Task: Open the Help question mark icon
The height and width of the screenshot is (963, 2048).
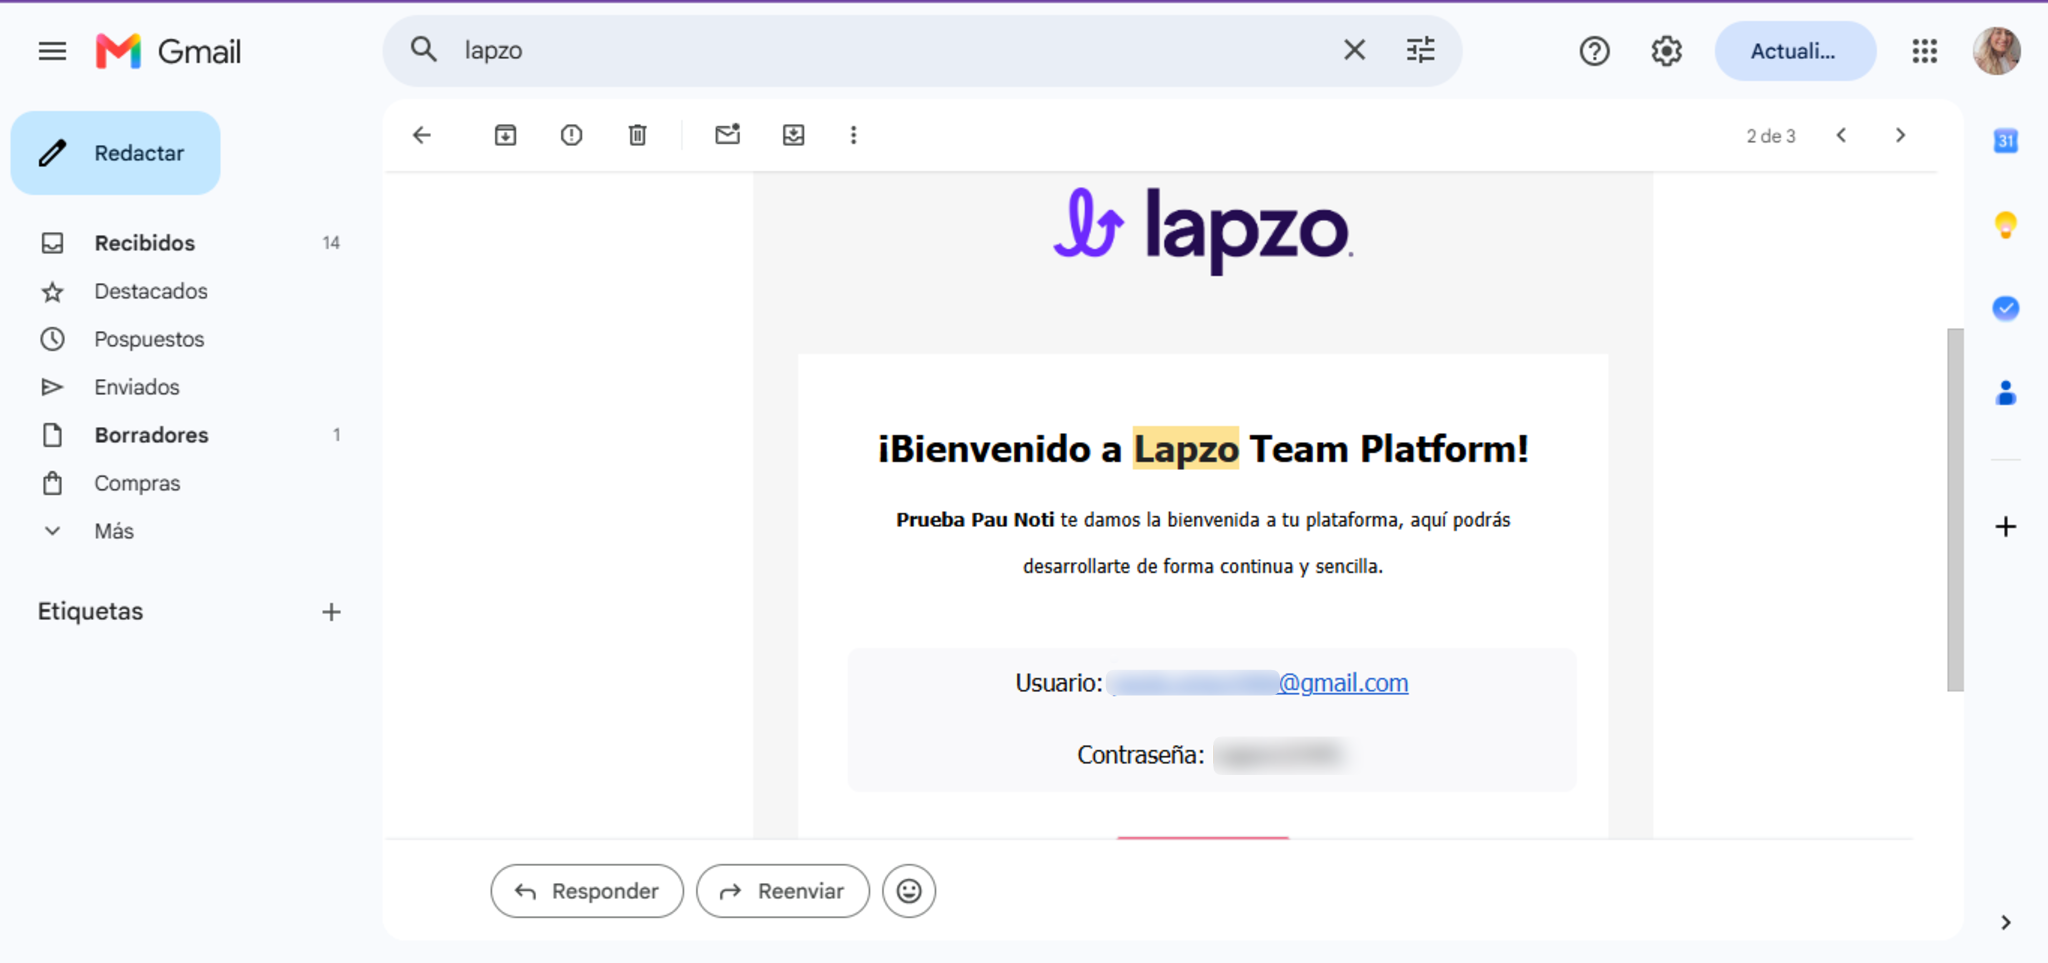Action: (x=1594, y=51)
